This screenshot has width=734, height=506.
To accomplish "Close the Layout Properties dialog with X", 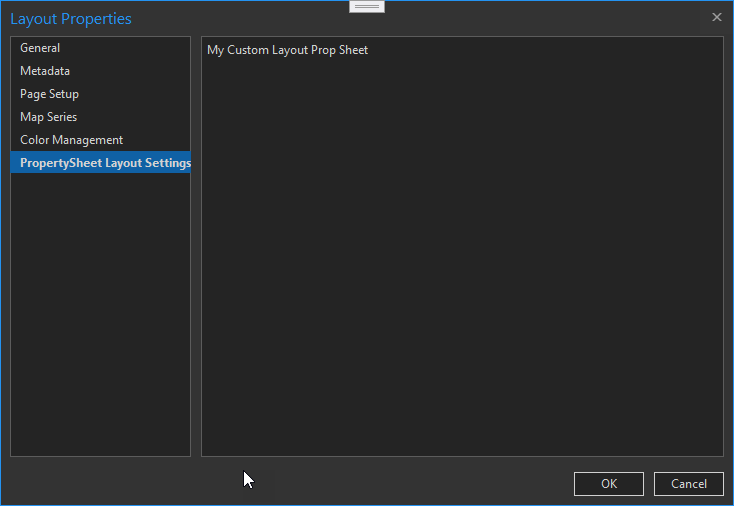I will coord(717,18).
